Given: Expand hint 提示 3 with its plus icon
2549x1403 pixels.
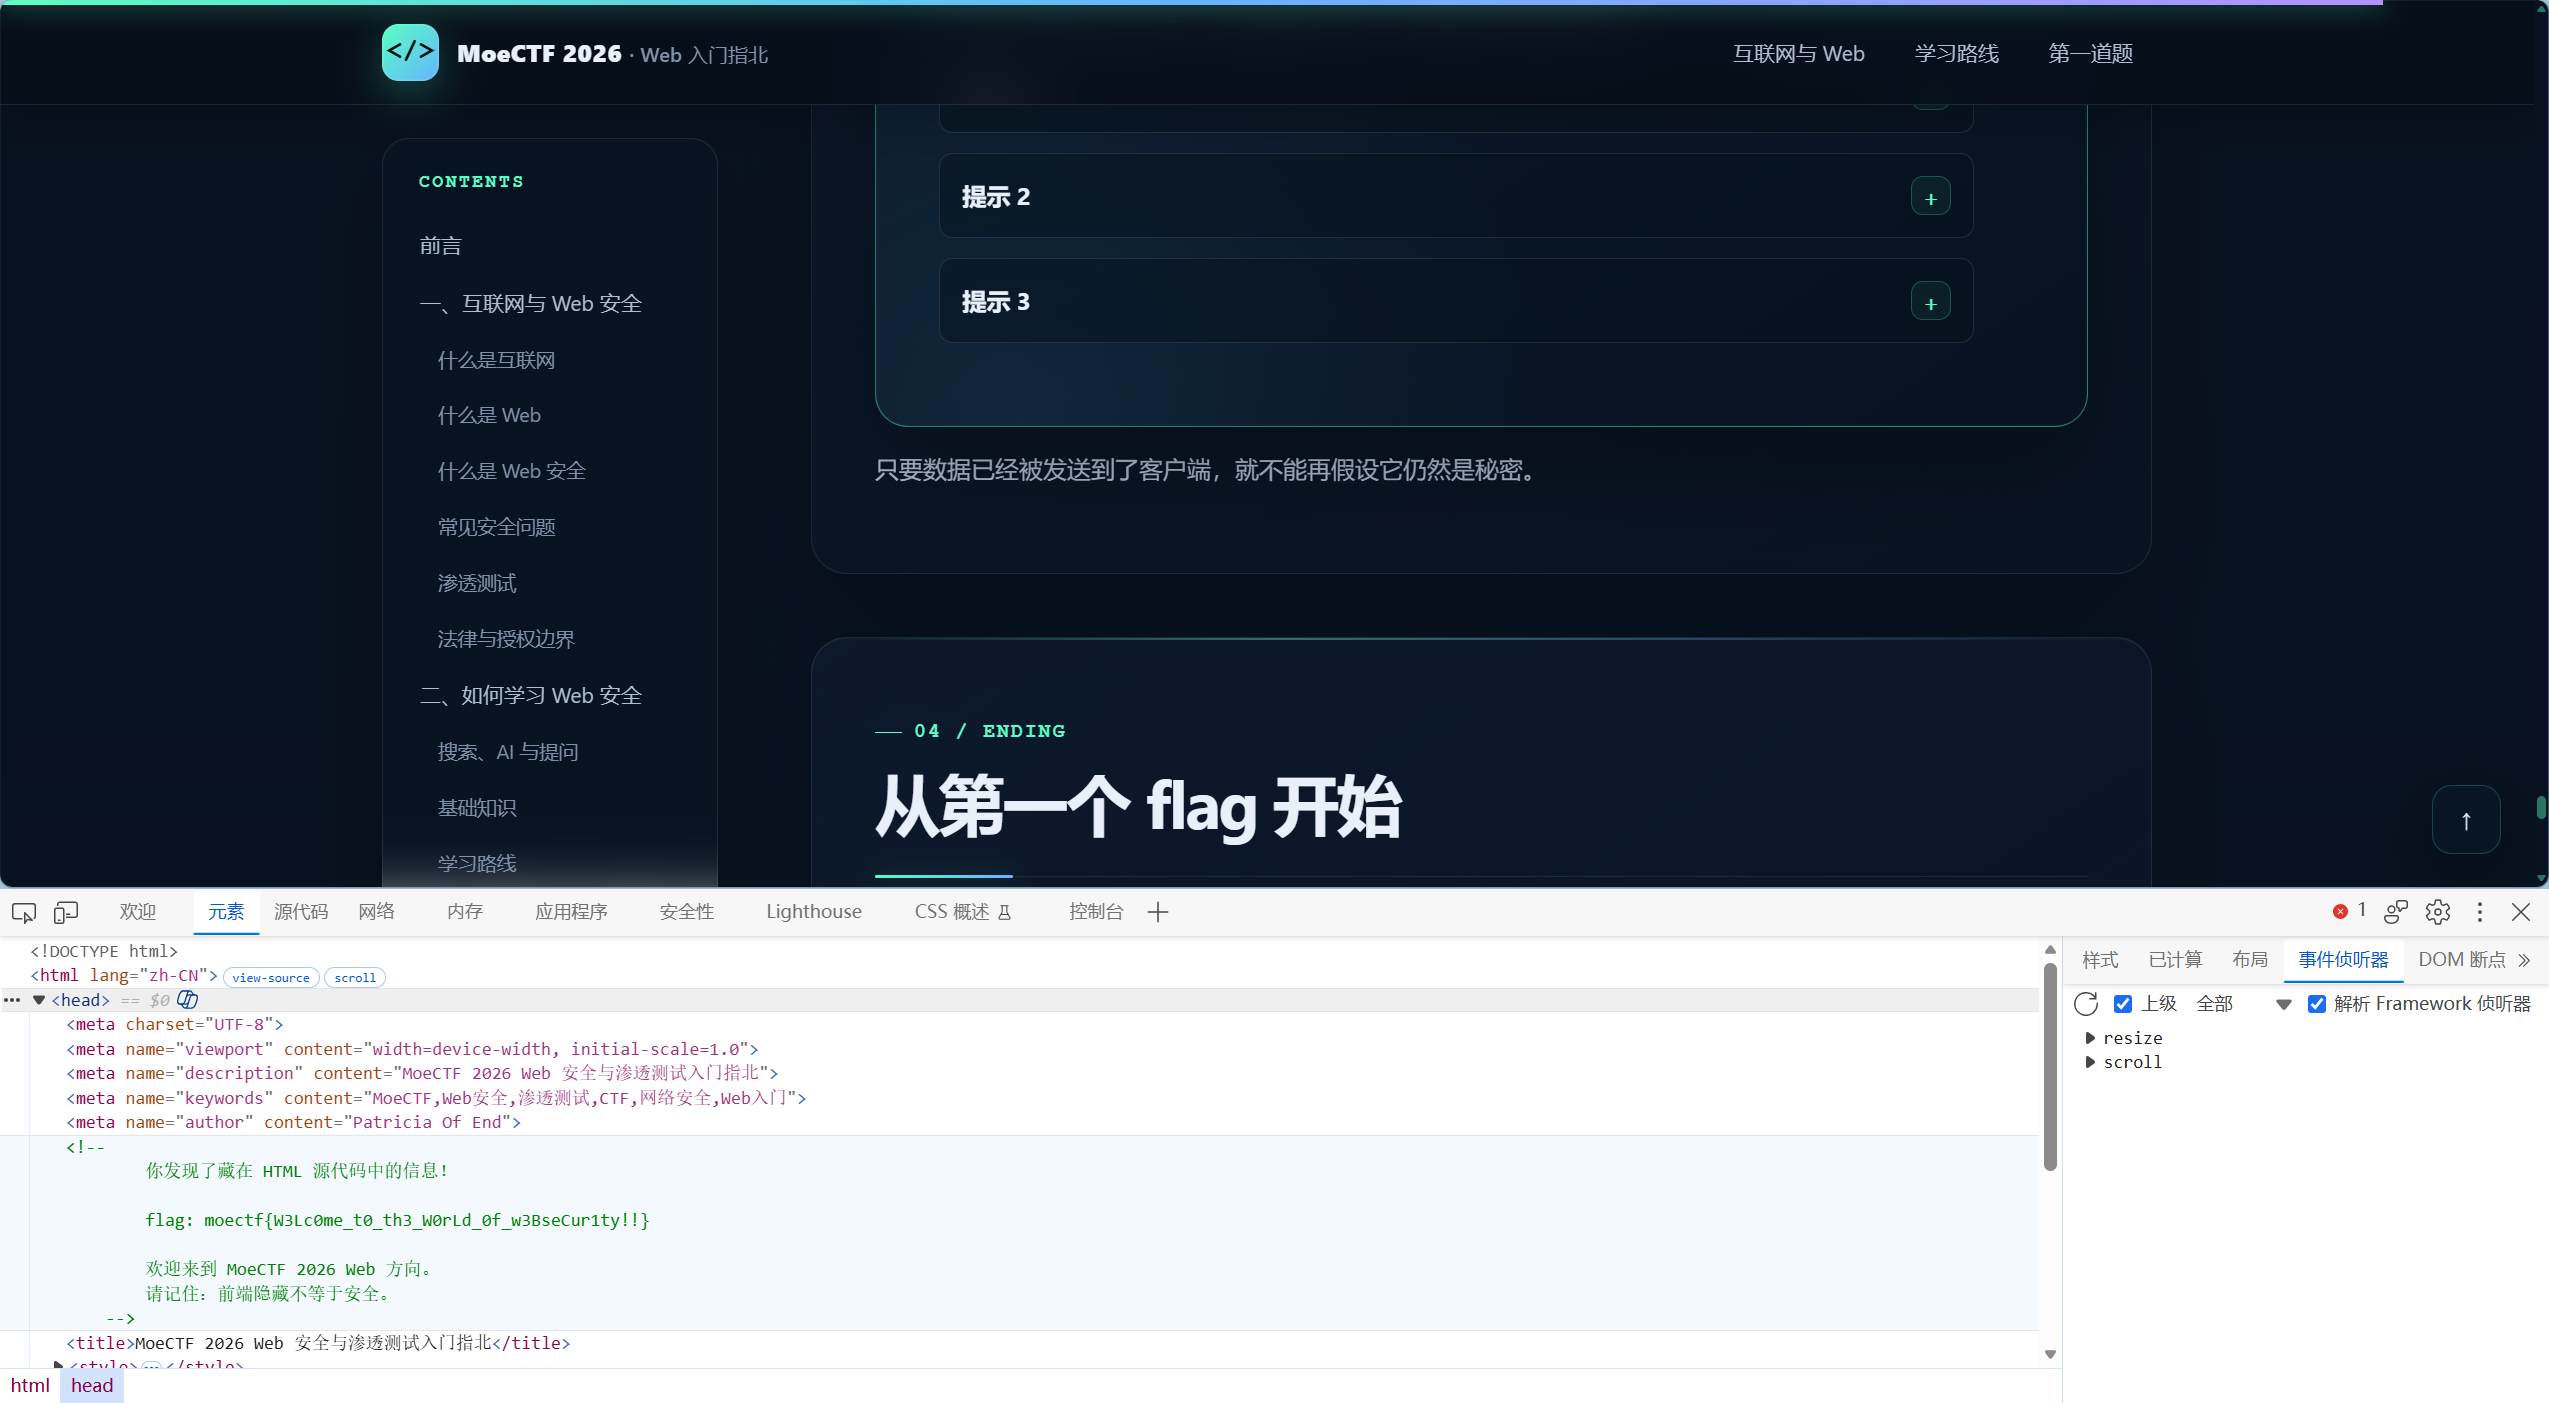Looking at the screenshot, I should coord(1931,302).
